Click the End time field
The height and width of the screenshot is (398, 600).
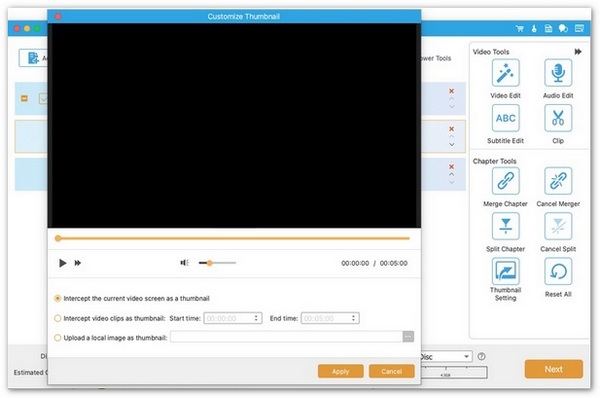click(x=330, y=318)
